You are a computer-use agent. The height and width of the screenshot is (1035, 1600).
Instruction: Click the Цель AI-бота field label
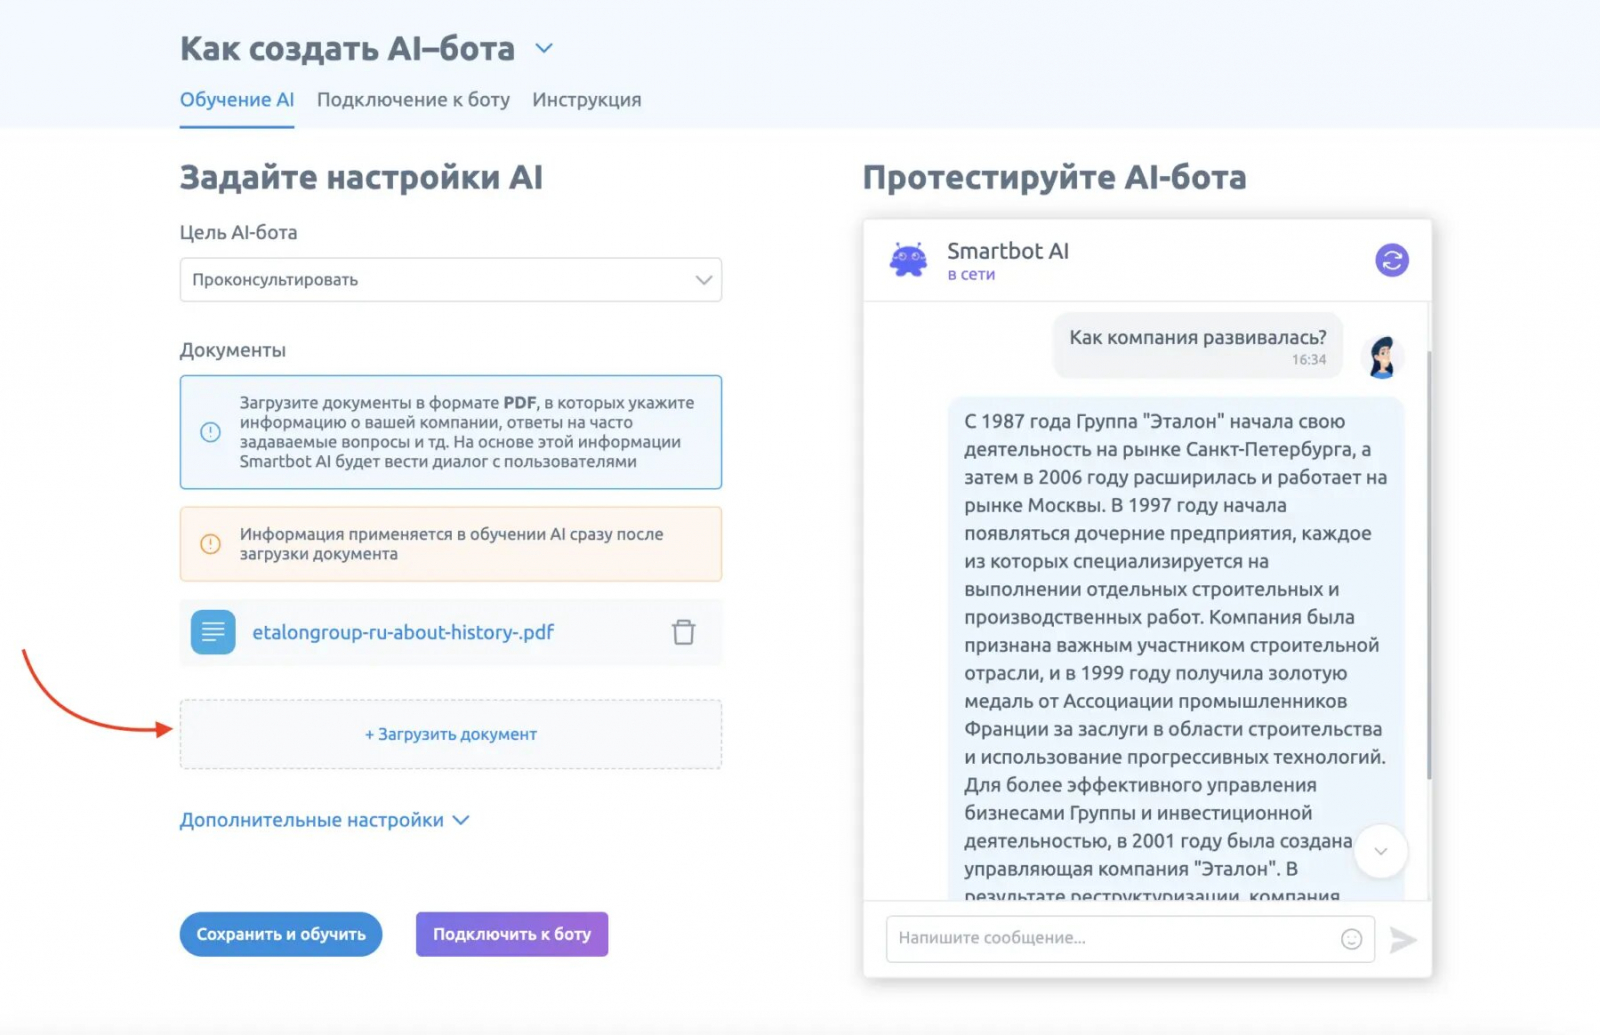click(239, 232)
